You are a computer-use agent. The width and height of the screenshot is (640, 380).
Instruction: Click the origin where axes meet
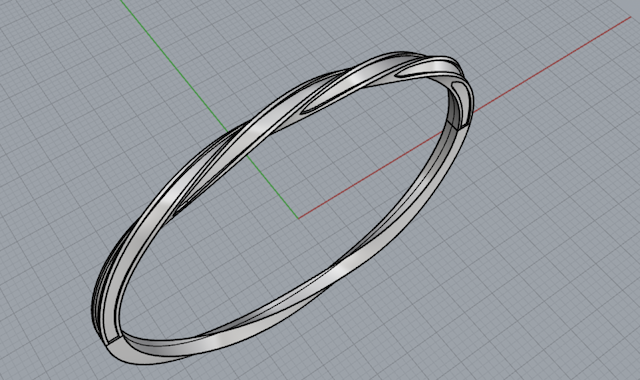coord(298,218)
